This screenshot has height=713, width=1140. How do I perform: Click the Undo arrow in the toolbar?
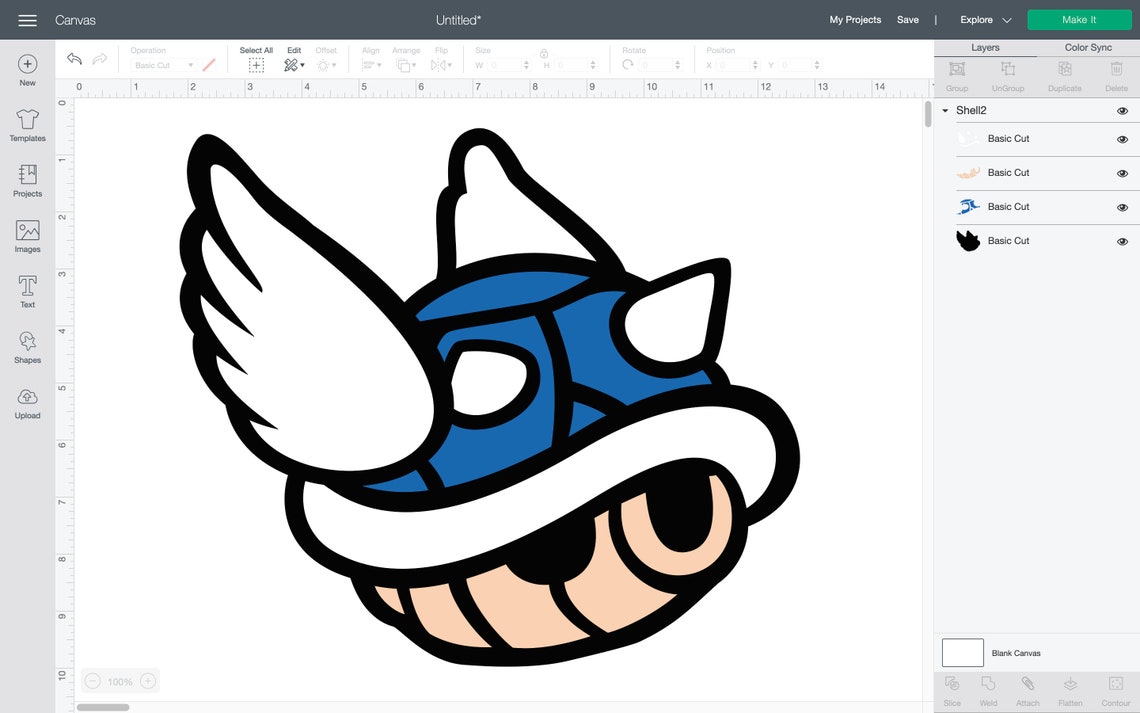73,58
